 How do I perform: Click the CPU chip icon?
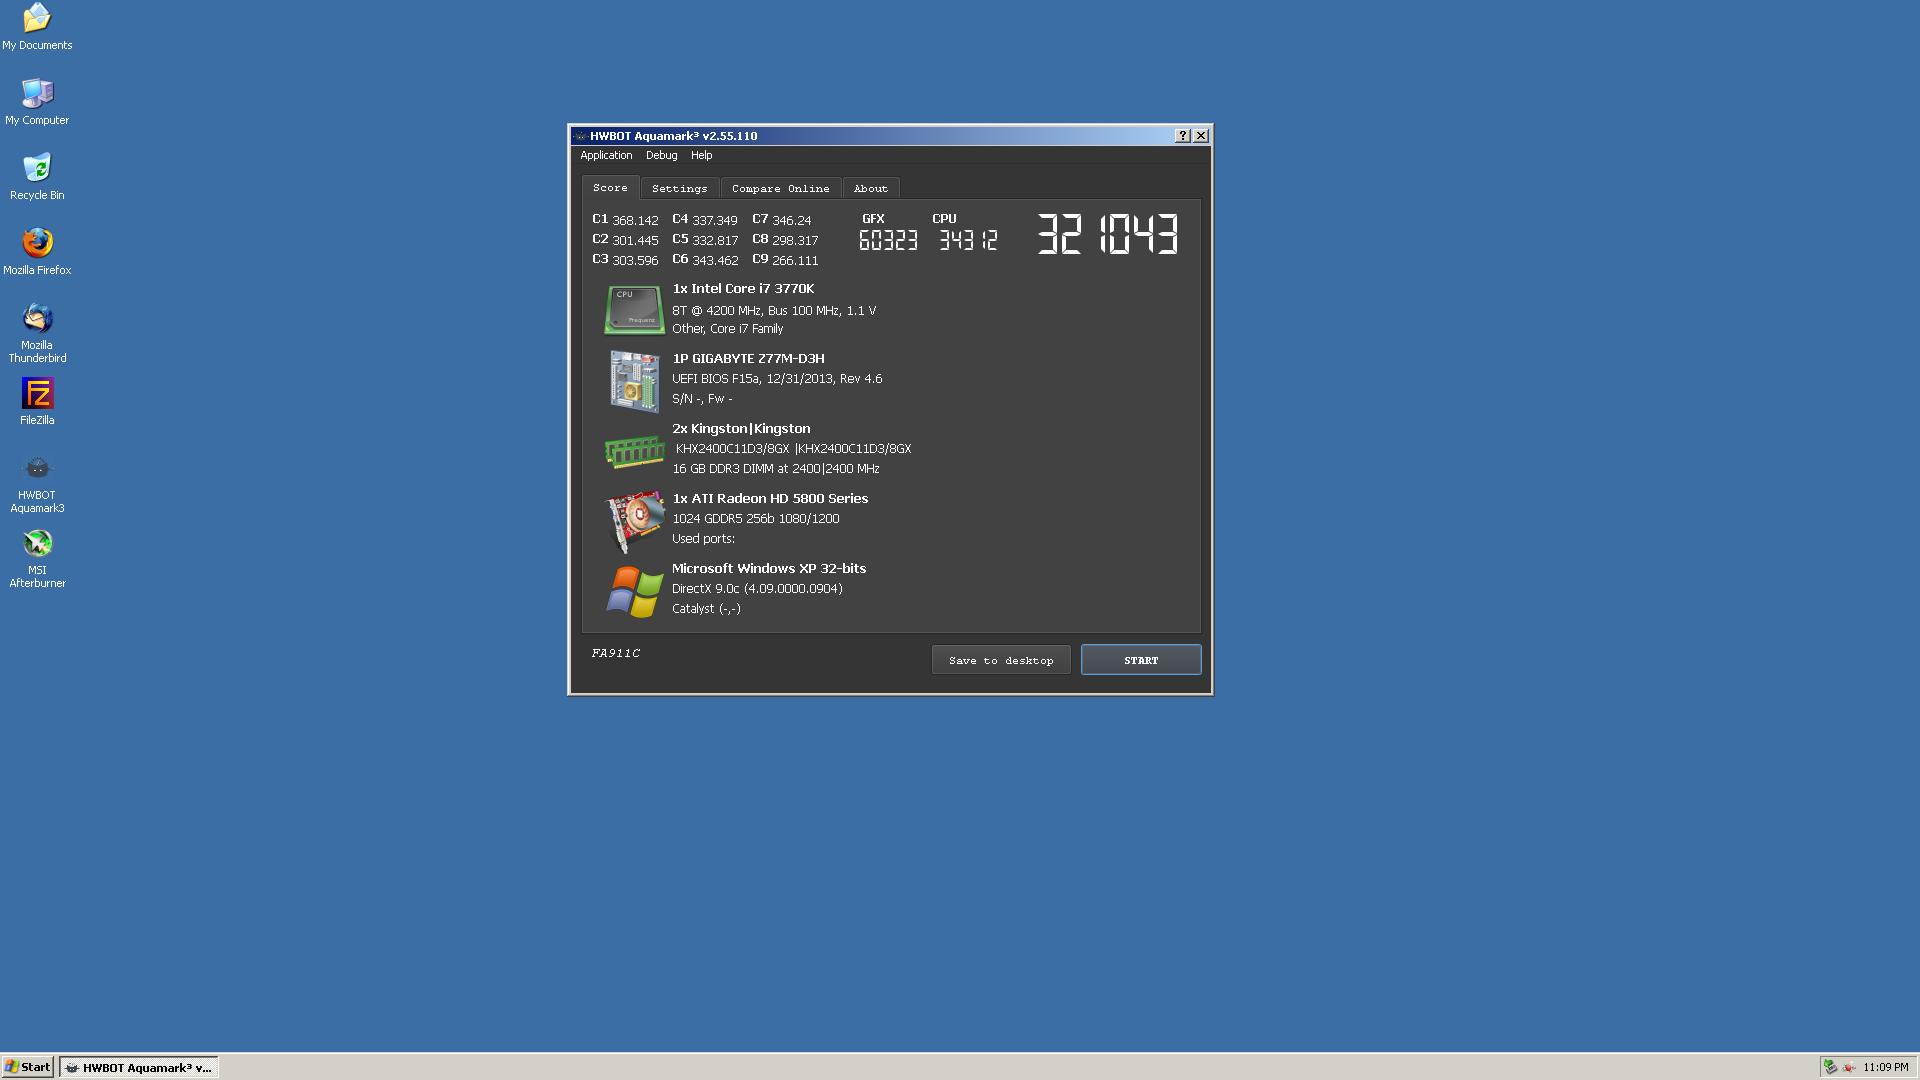(x=634, y=309)
